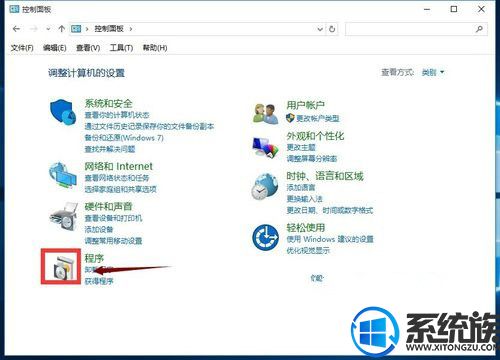Viewport: 500px width, 360px height.
Task: Click 更换输入法 link
Action: click(x=305, y=199)
